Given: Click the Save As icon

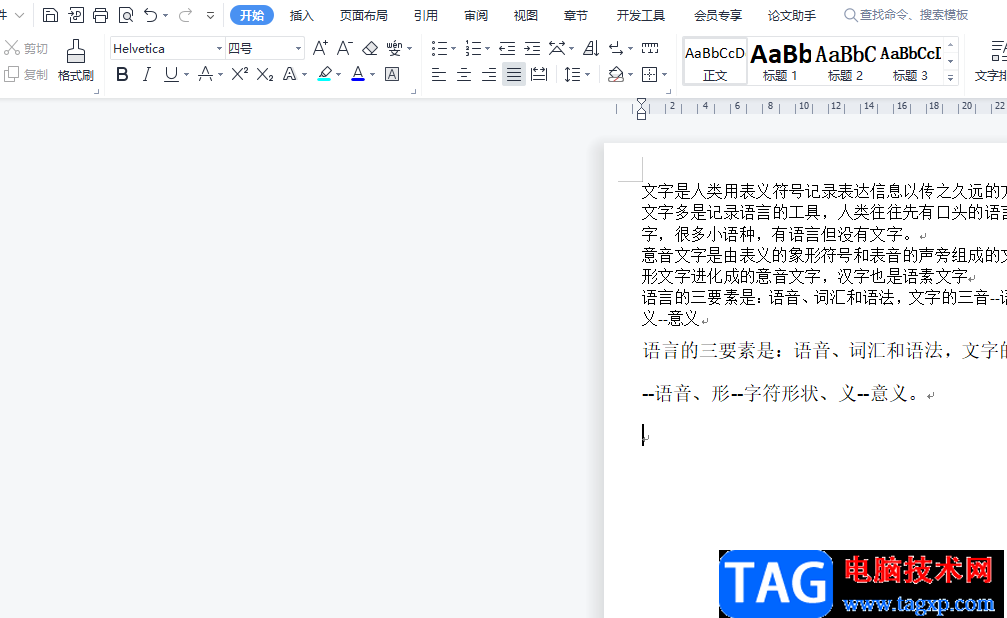Looking at the screenshot, I should click(76, 15).
